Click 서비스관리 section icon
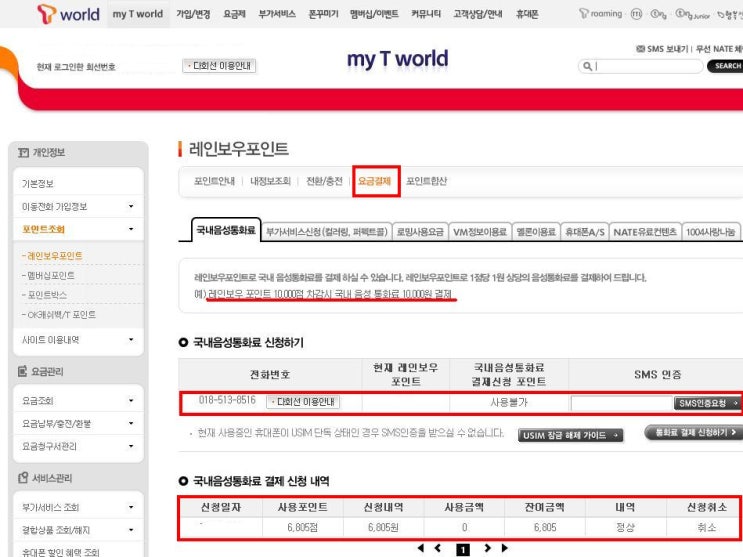This screenshot has height=557, width=743. pos(23,478)
